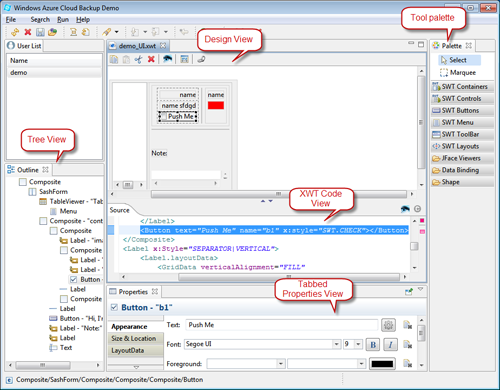Click the gear icon next to Text field
The image size is (500, 390).
[x=388, y=325]
